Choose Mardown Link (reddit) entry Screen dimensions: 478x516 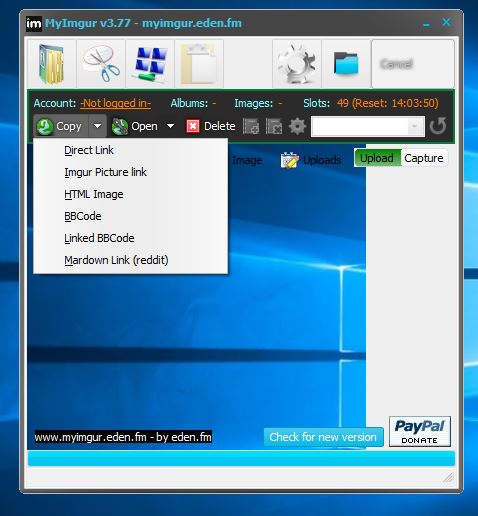pos(131,260)
